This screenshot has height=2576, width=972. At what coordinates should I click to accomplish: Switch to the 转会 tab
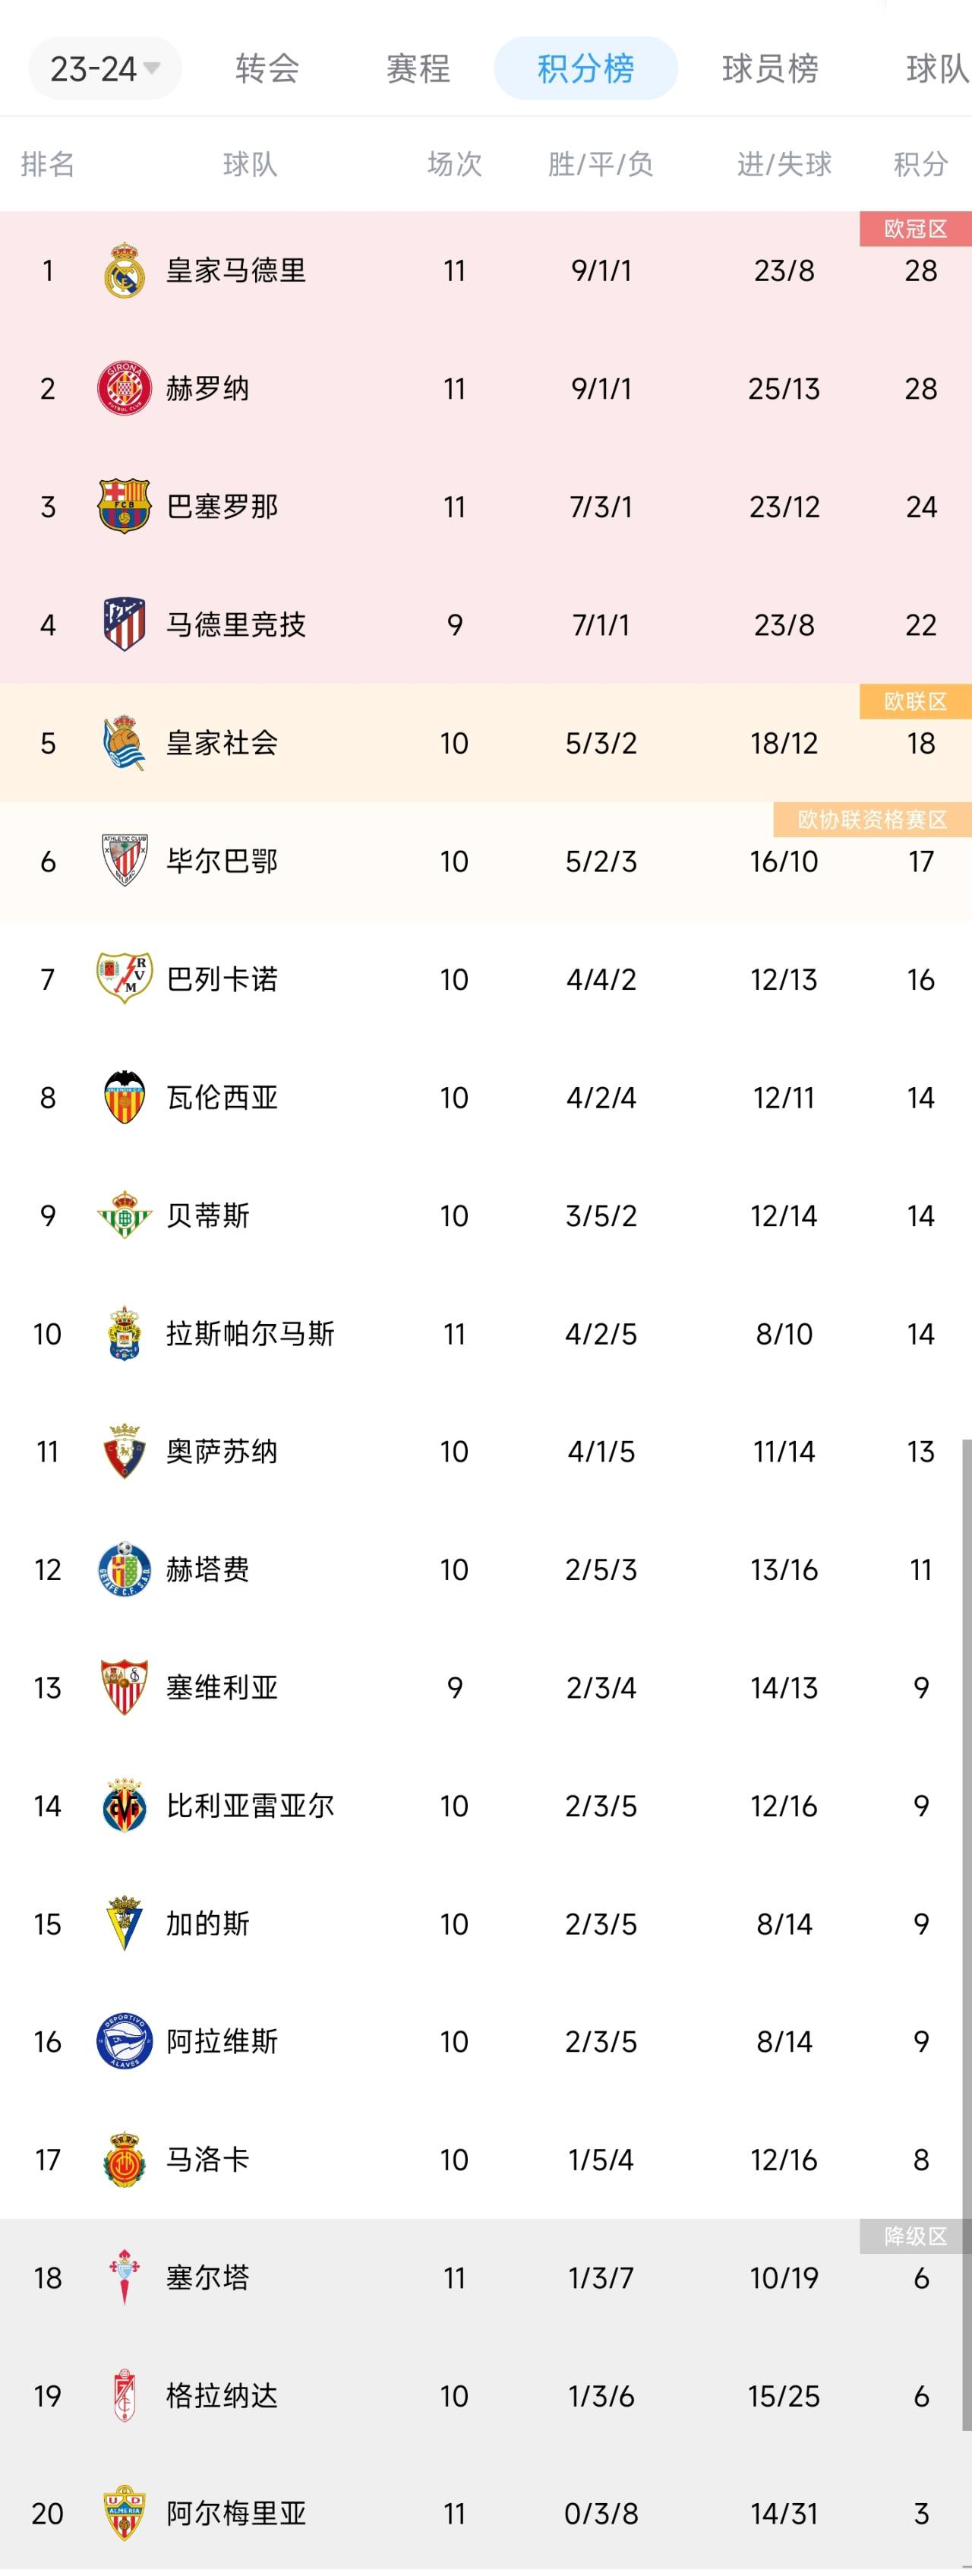click(x=267, y=68)
